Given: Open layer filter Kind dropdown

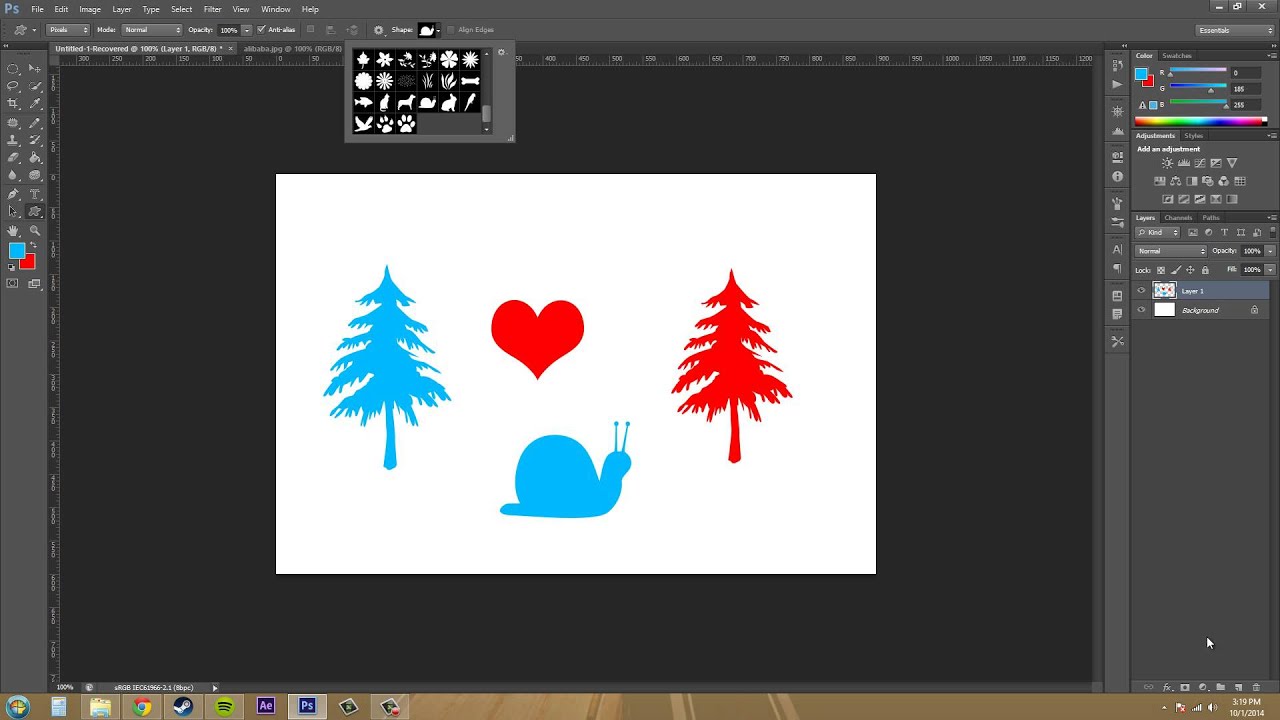Looking at the screenshot, I should pos(1157,232).
